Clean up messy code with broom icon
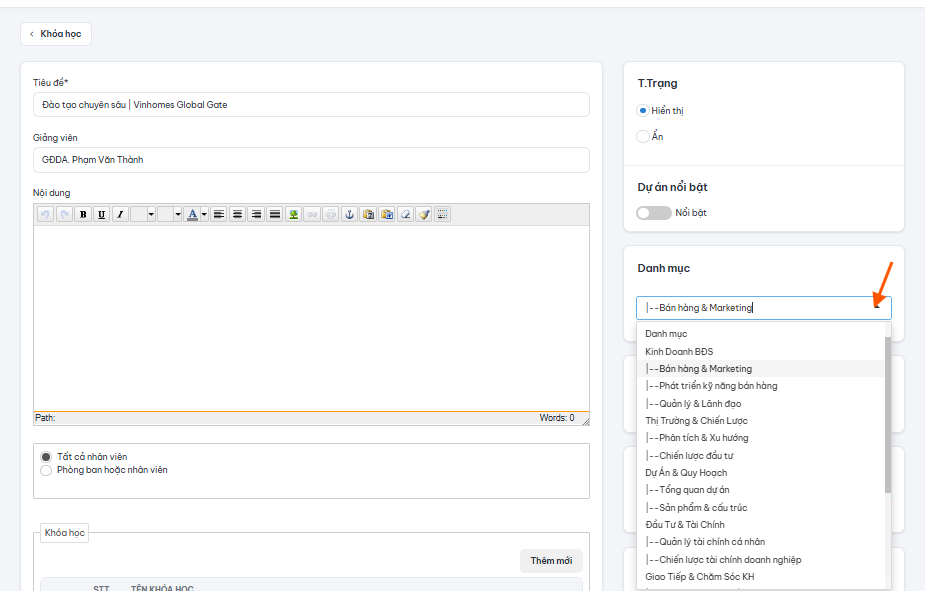Screen dimensions: 925x591 424,214
